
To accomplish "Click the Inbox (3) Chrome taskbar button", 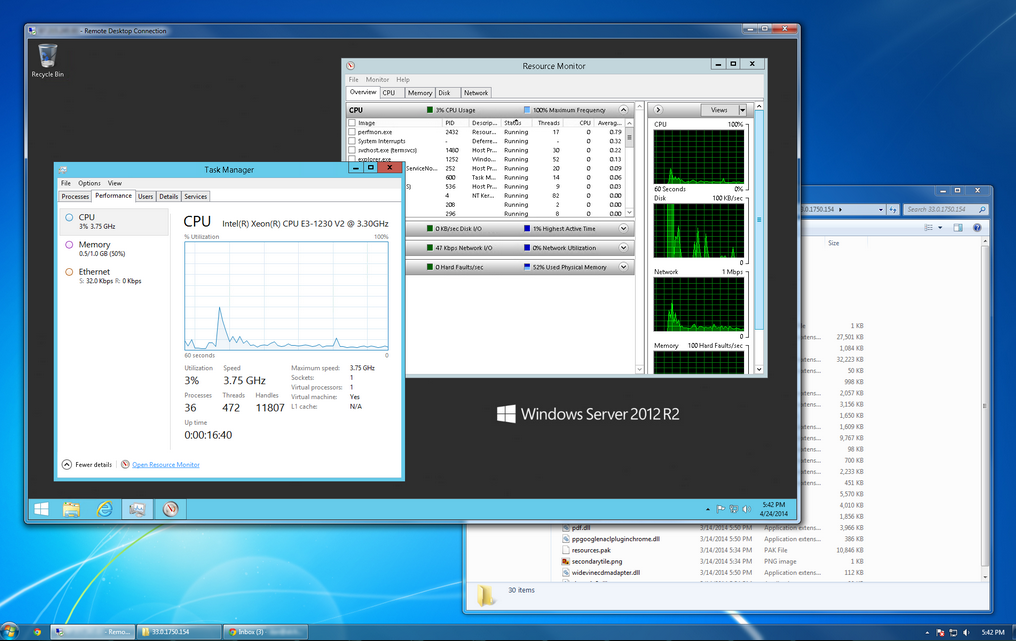I will tap(265, 632).
